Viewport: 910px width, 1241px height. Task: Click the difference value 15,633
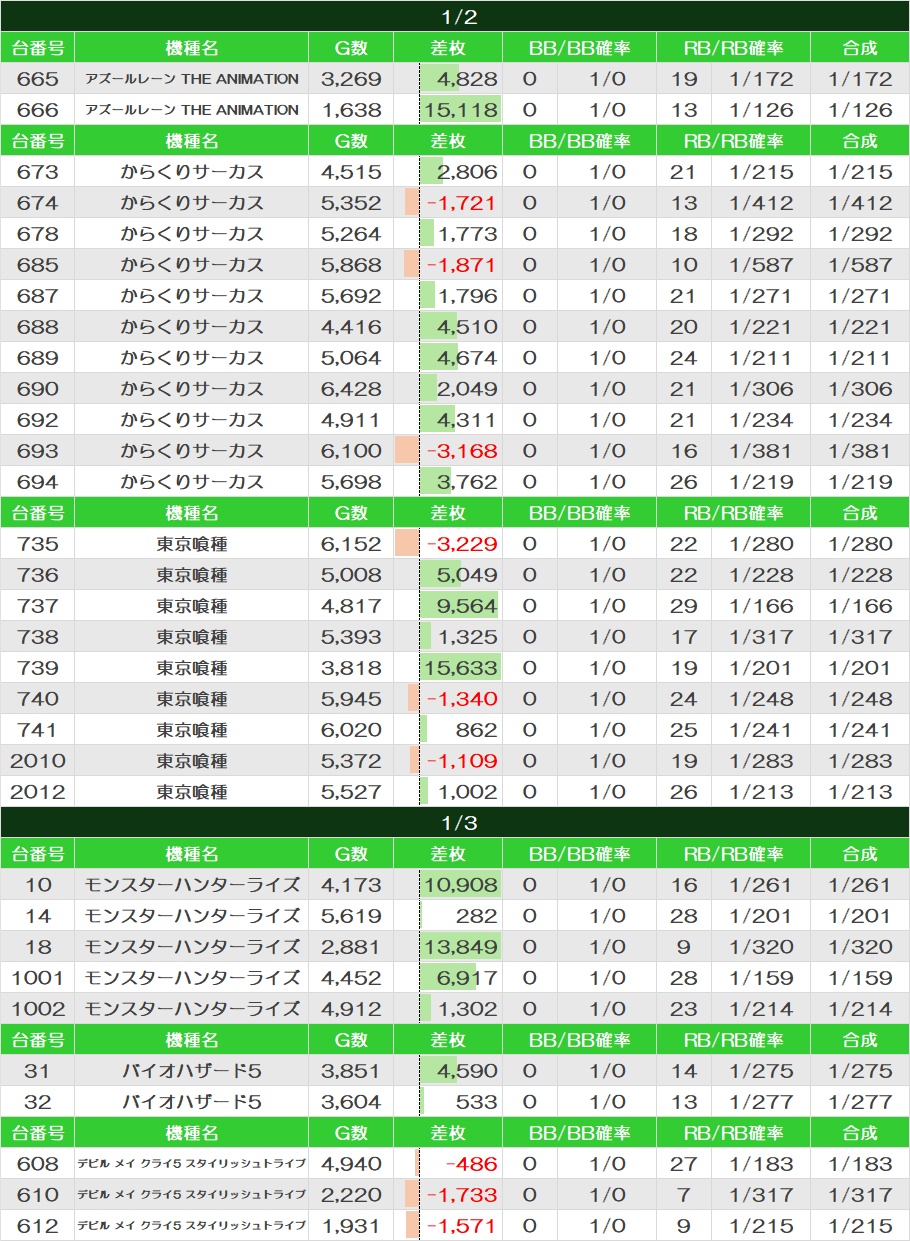[x=460, y=668]
